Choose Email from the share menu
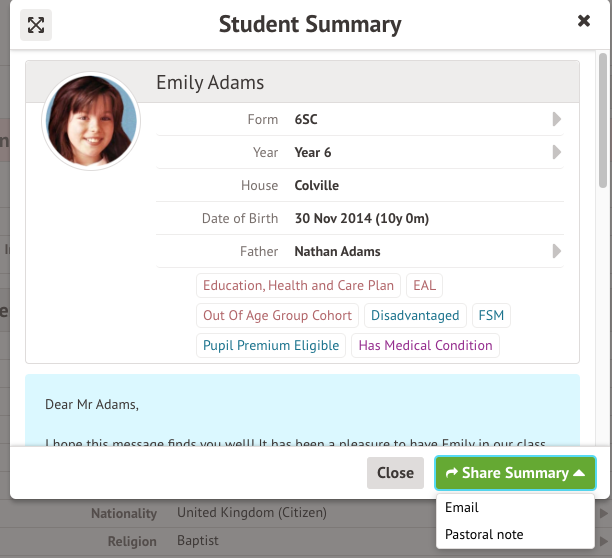The image size is (612, 558). (x=462, y=508)
